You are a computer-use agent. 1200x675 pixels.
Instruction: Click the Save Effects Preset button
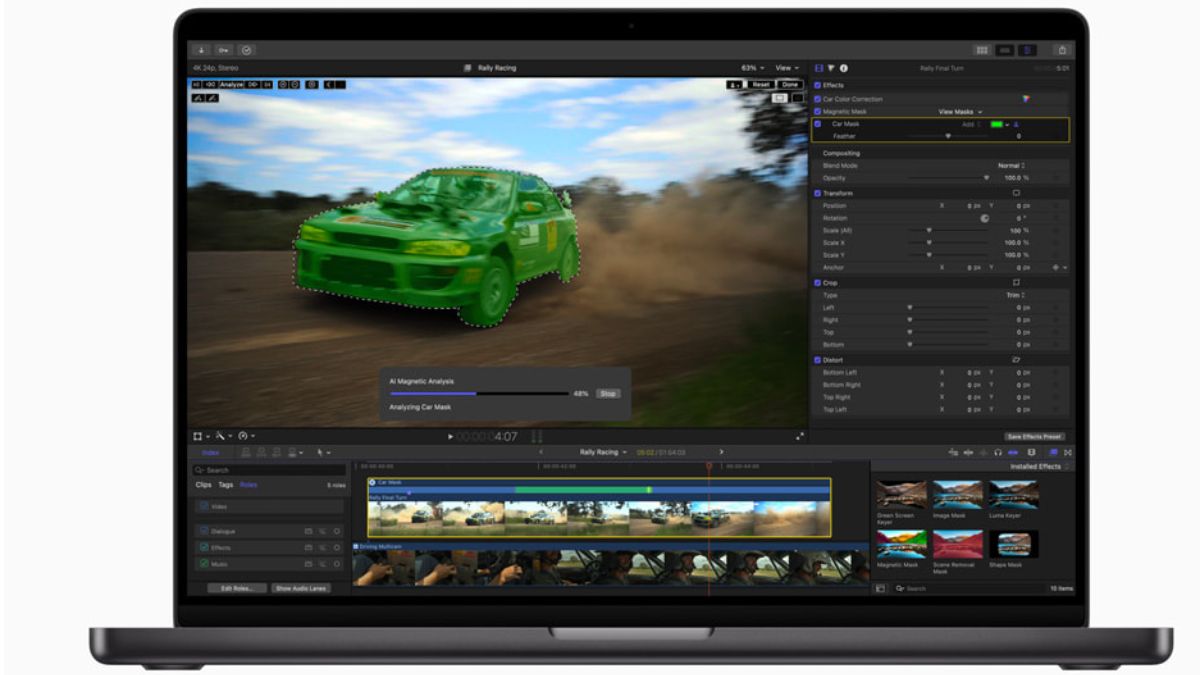[x=1035, y=437]
